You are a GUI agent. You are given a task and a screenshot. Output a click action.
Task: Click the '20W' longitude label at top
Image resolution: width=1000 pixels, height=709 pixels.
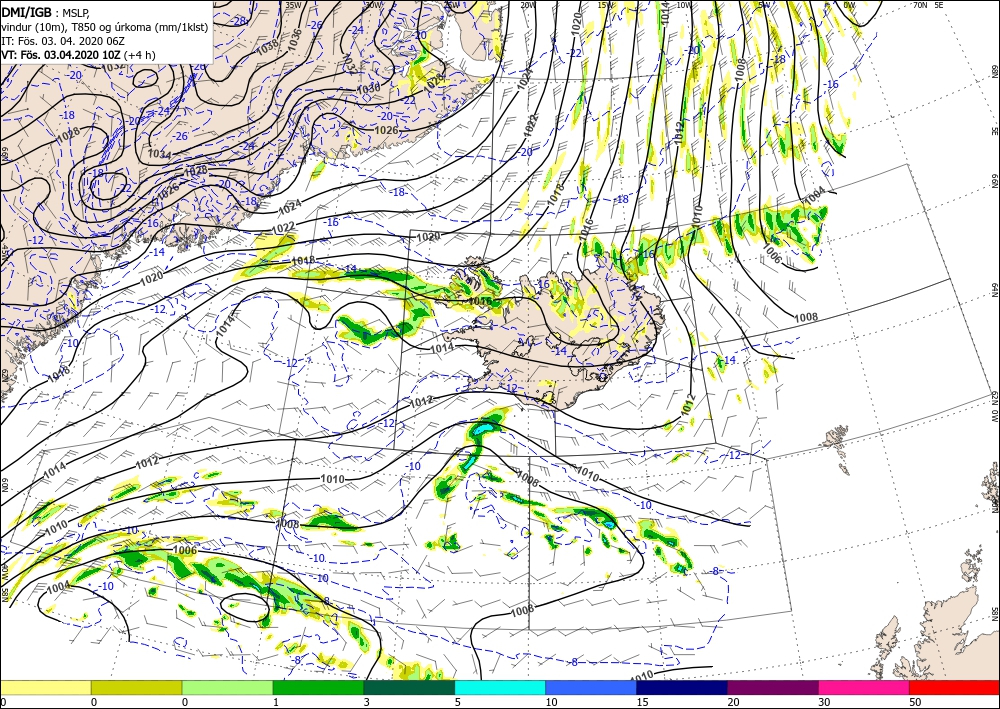tap(527, 5)
